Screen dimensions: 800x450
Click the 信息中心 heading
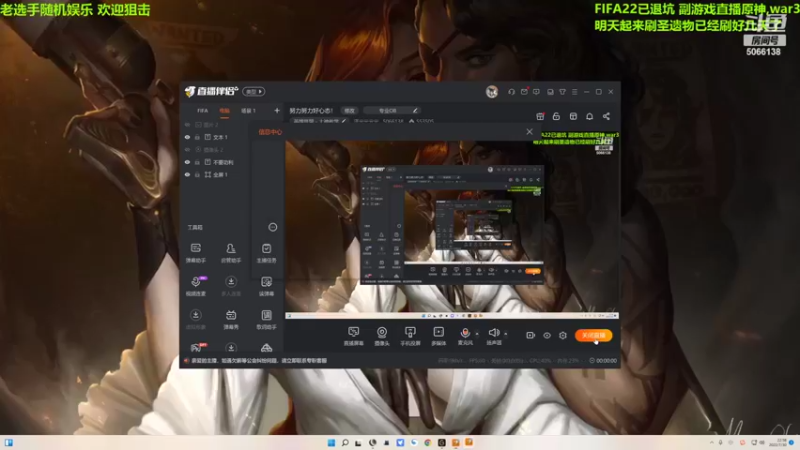point(270,132)
